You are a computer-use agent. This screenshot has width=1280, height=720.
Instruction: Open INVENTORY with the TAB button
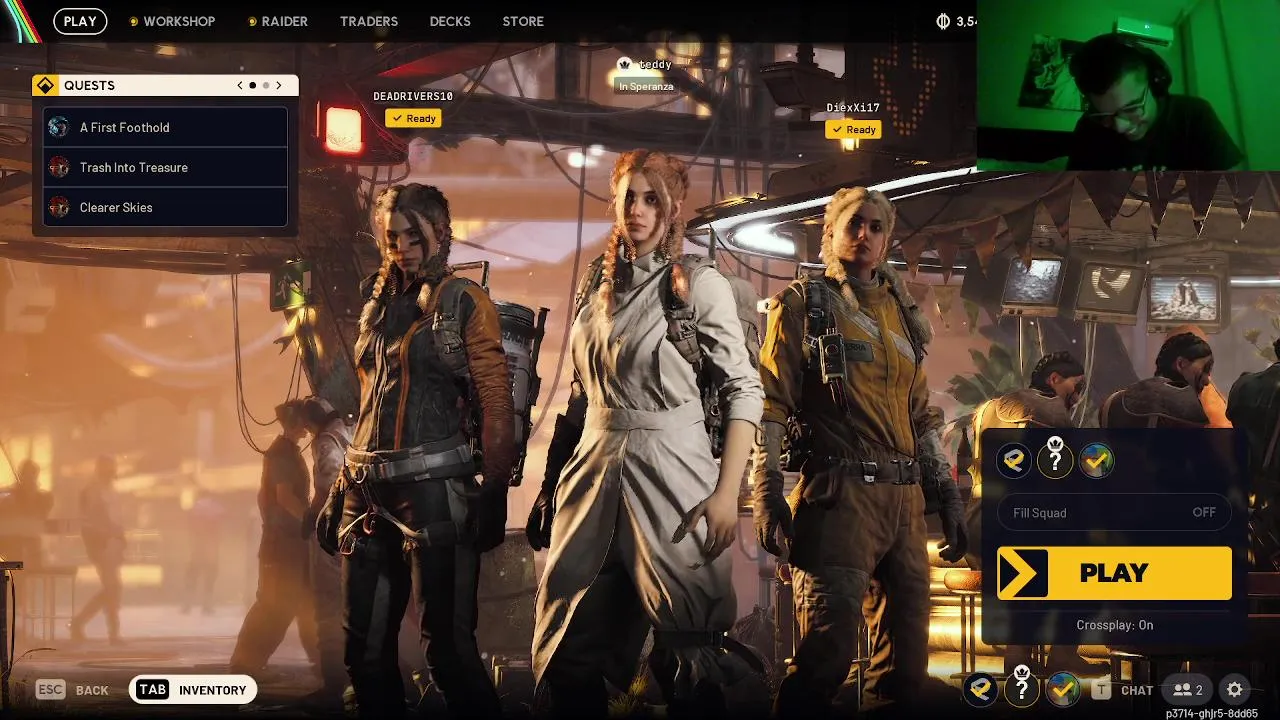193,689
